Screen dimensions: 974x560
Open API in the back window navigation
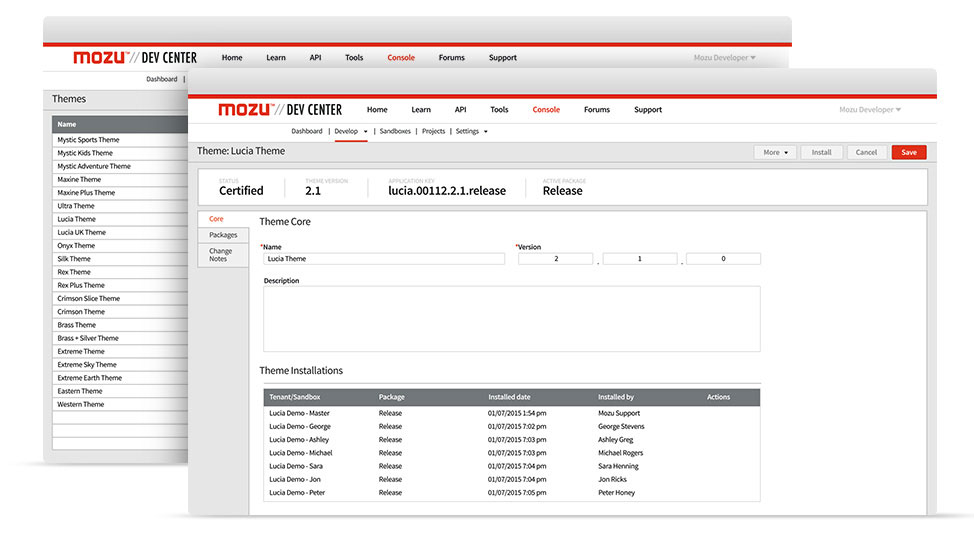click(x=316, y=57)
